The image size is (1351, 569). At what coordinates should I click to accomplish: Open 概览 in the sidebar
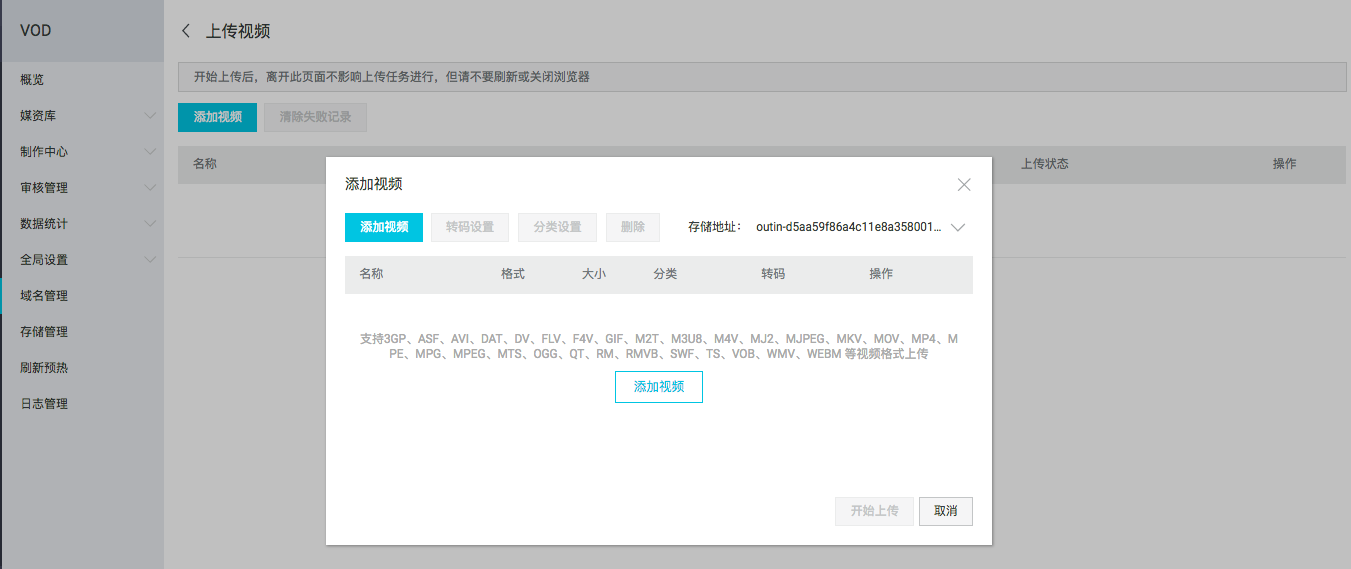32,80
